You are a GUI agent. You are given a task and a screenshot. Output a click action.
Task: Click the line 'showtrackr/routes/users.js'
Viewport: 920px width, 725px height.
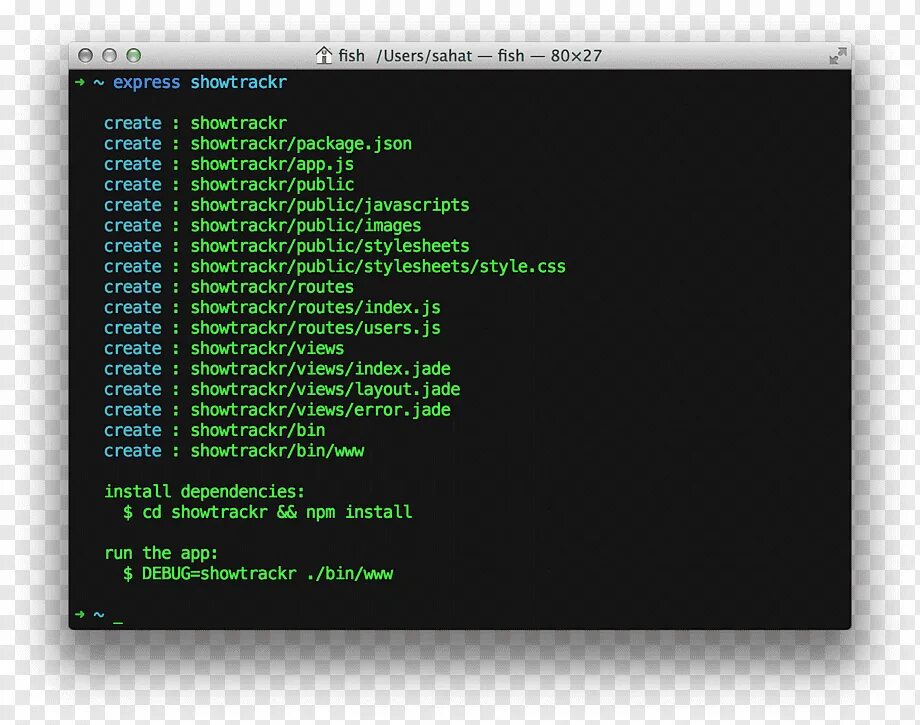click(316, 328)
